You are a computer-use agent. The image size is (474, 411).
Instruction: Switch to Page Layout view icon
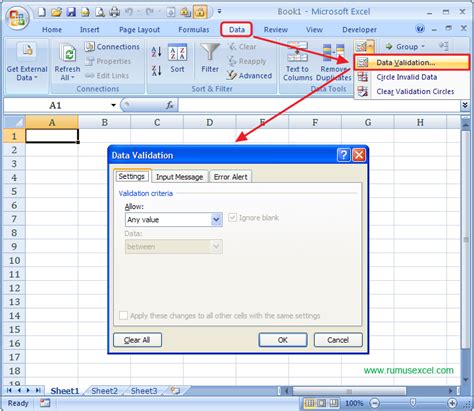(322, 403)
